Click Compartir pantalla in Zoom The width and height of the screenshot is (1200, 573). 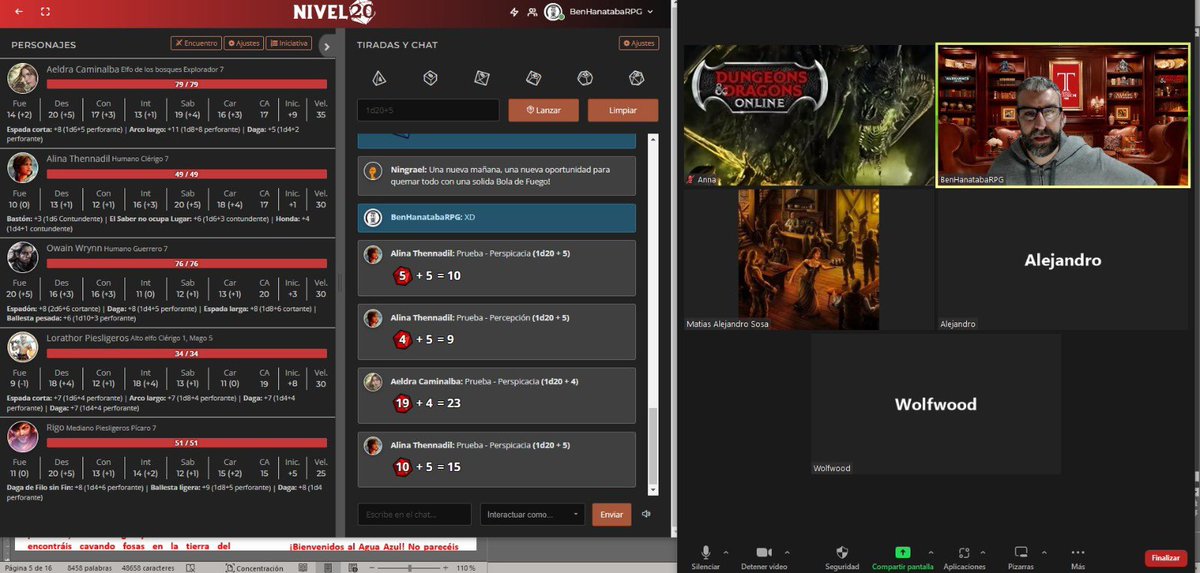click(903, 556)
